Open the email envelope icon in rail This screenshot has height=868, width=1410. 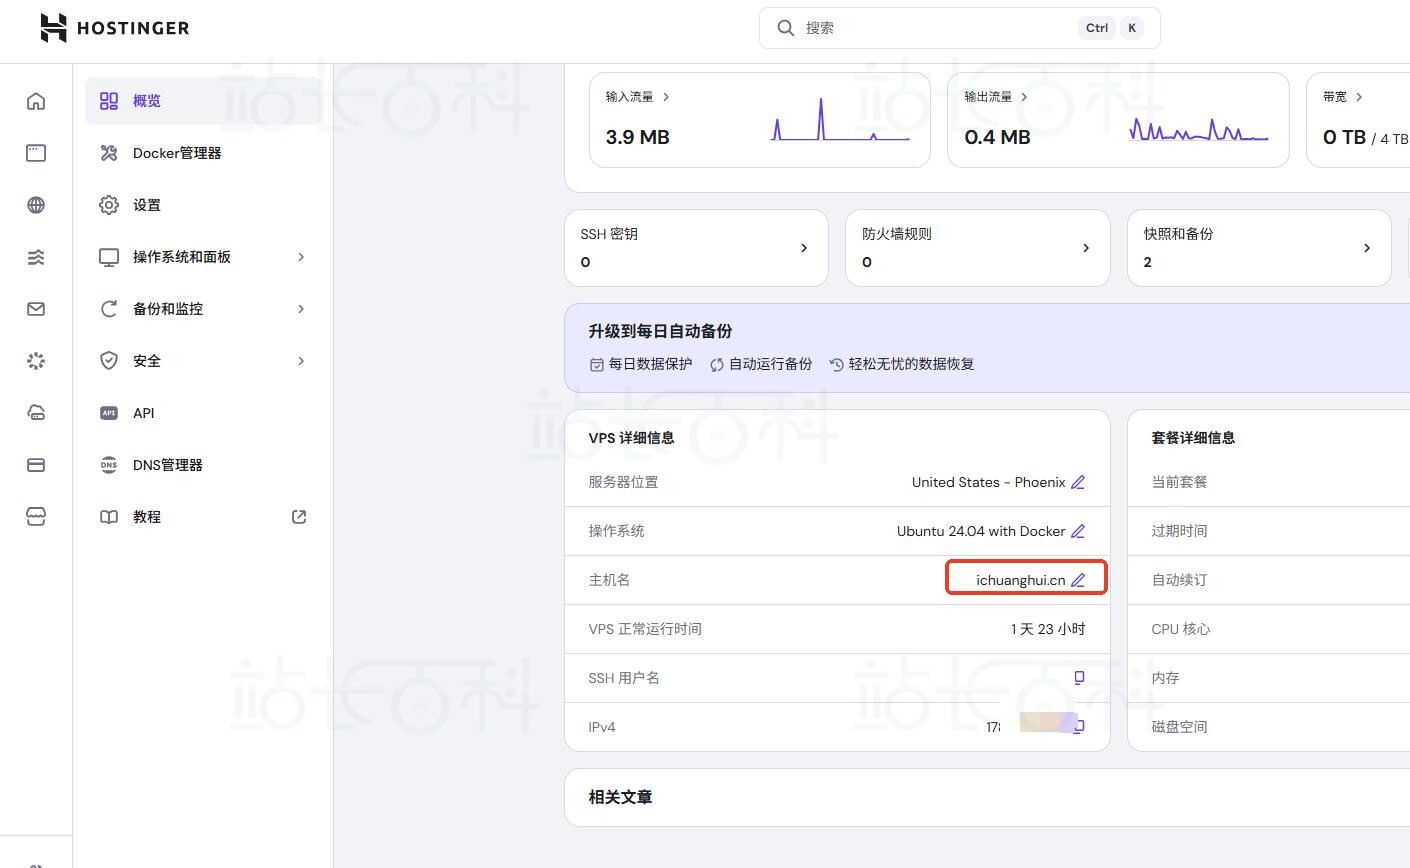(36, 309)
